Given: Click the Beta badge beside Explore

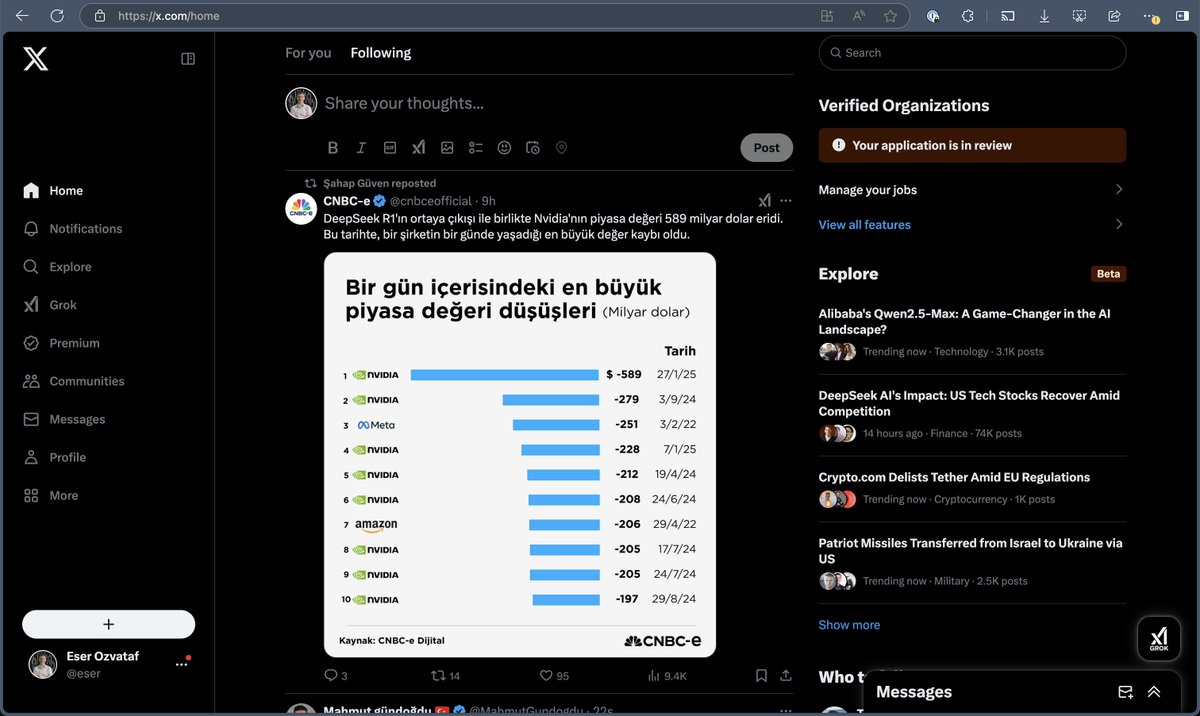Looking at the screenshot, I should [1108, 274].
